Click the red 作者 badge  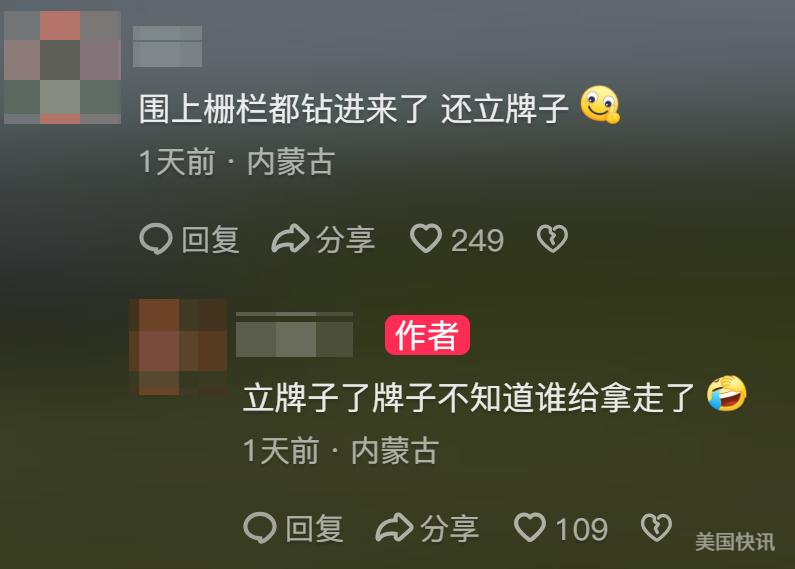[427, 335]
